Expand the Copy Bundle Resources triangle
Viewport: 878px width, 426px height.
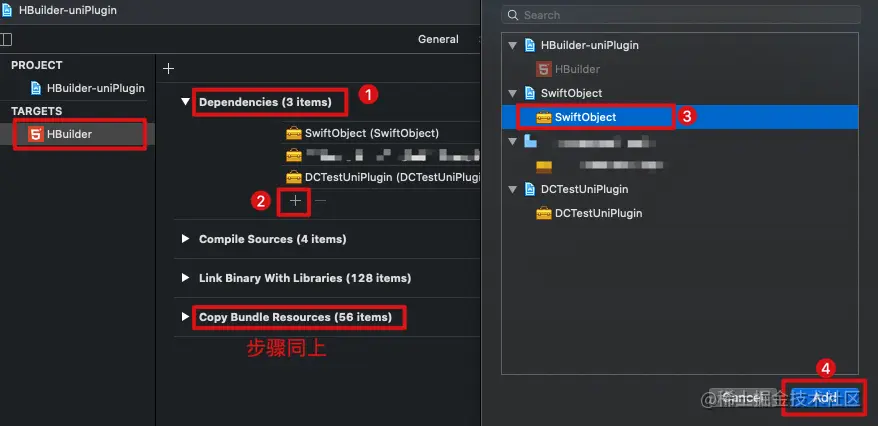185,317
